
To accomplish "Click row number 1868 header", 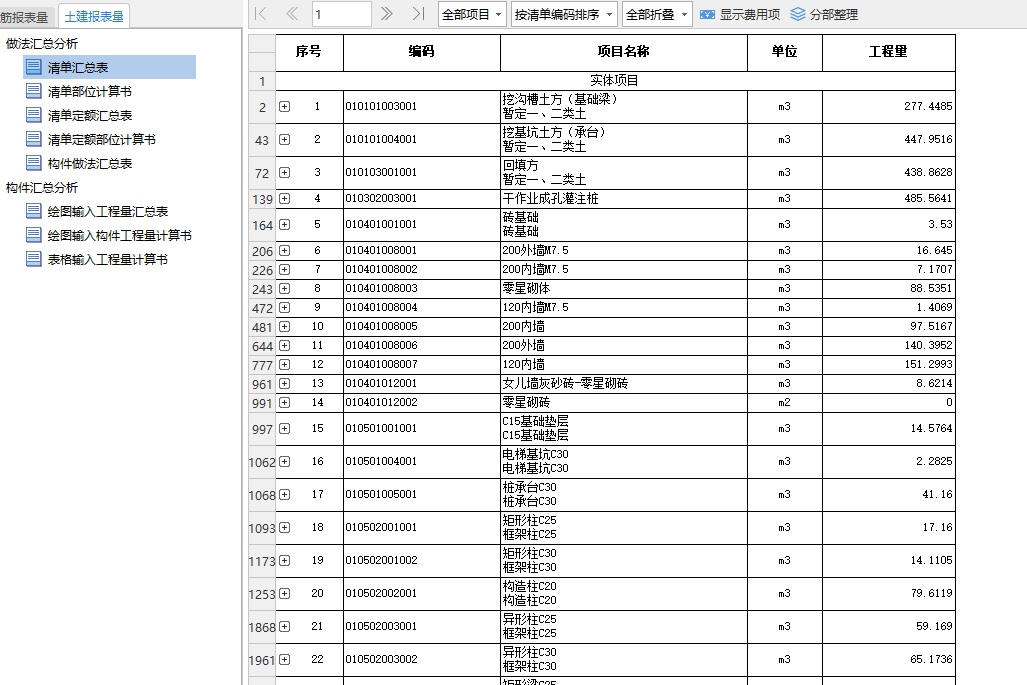I will click(x=262, y=627).
